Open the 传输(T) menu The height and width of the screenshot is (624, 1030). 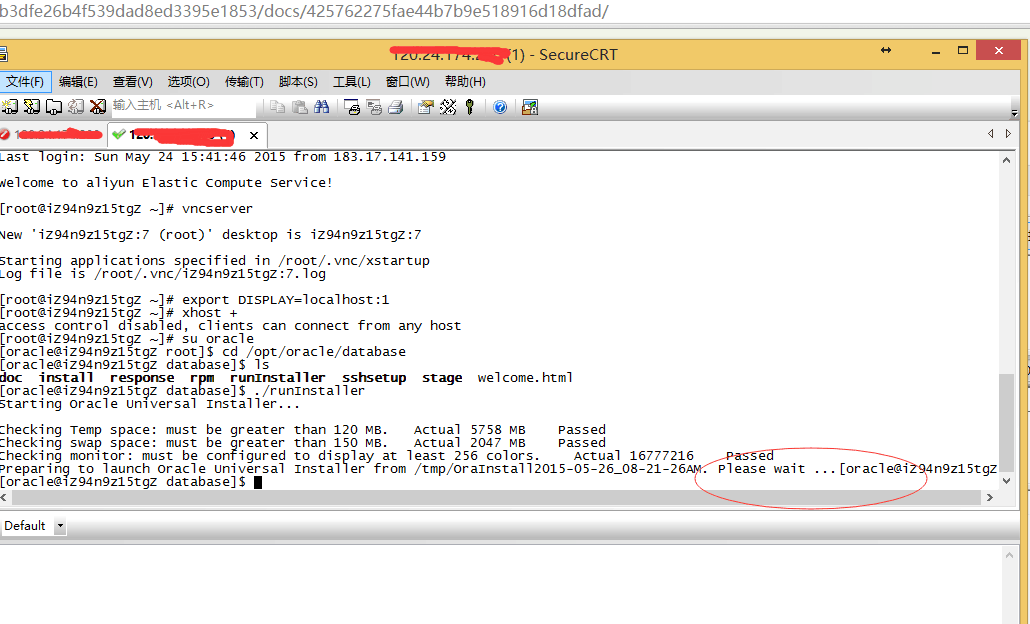point(244,82)
